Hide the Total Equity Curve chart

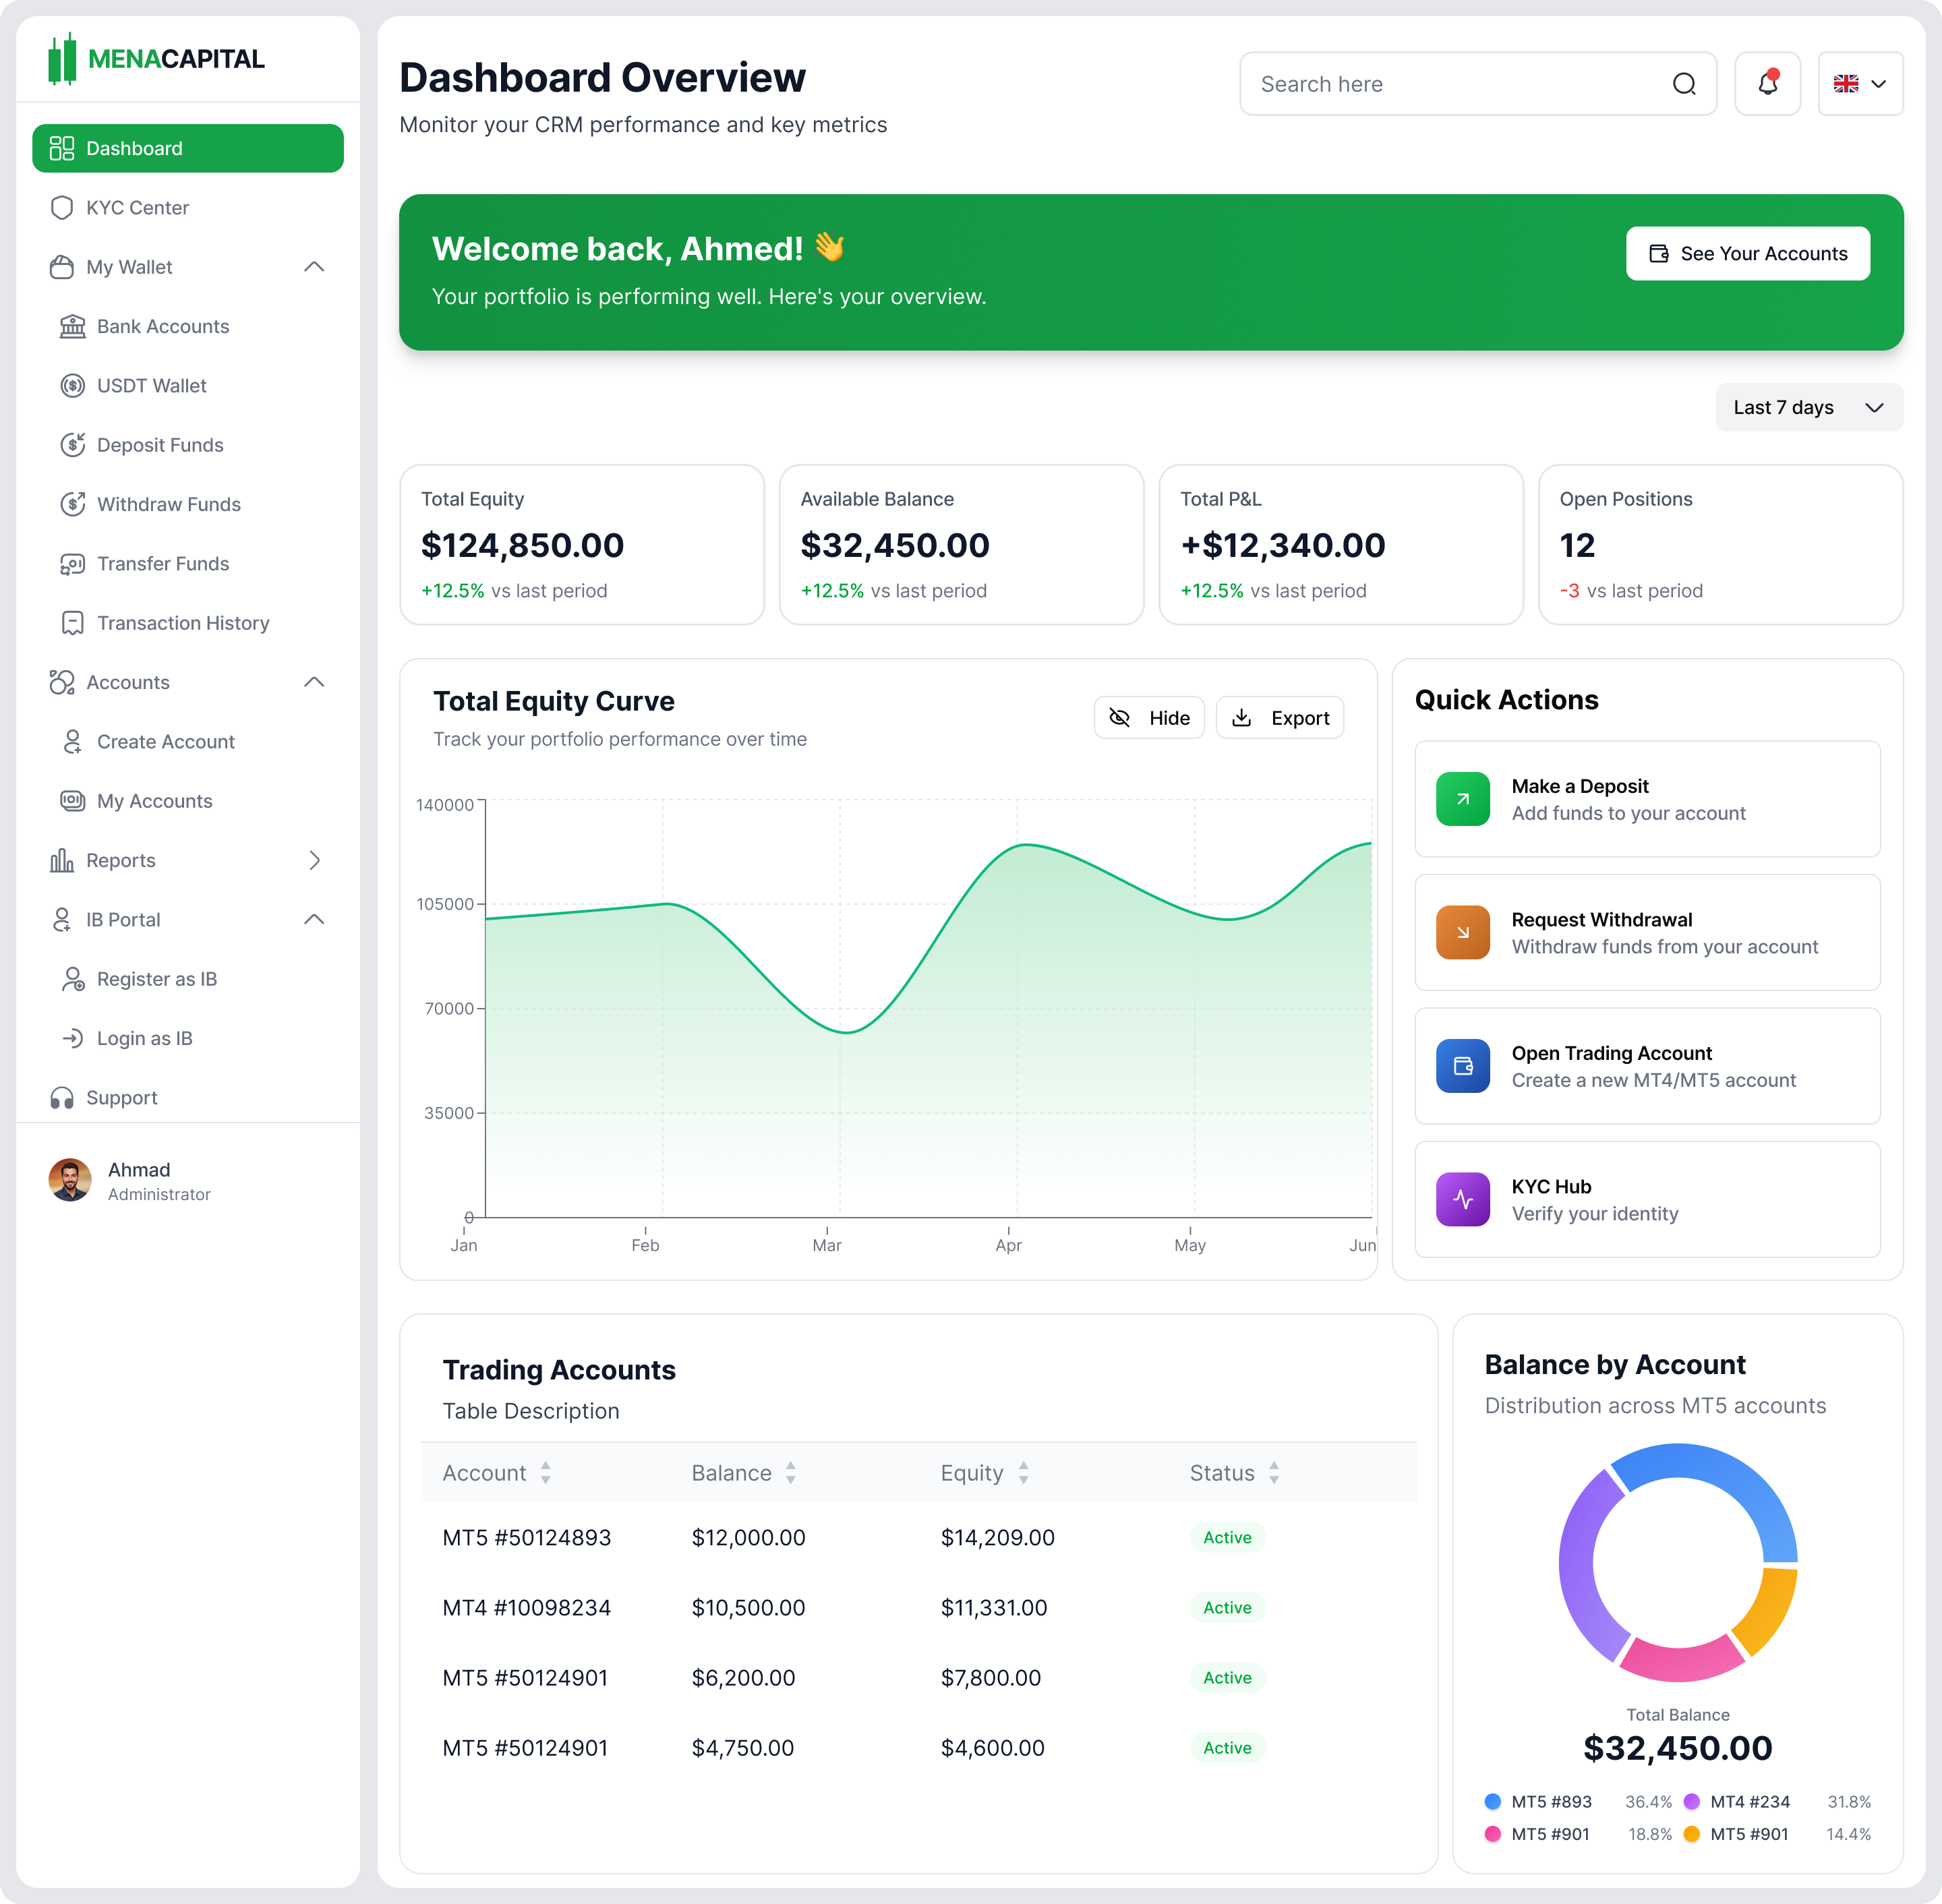[x=1149, y=718]
